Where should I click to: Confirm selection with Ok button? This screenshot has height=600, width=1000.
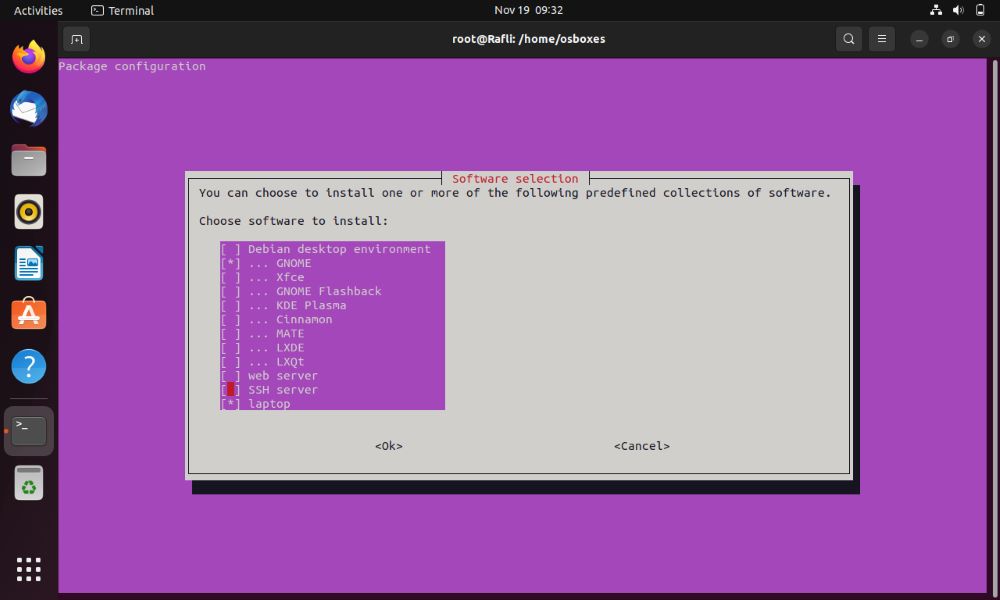(389, 446)
